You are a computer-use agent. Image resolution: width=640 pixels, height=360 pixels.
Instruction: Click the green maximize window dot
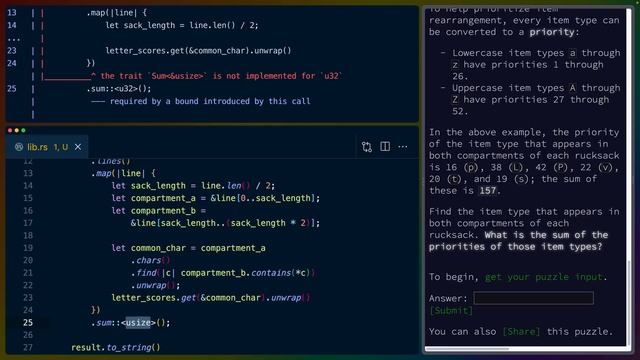[x=23, y=131]
